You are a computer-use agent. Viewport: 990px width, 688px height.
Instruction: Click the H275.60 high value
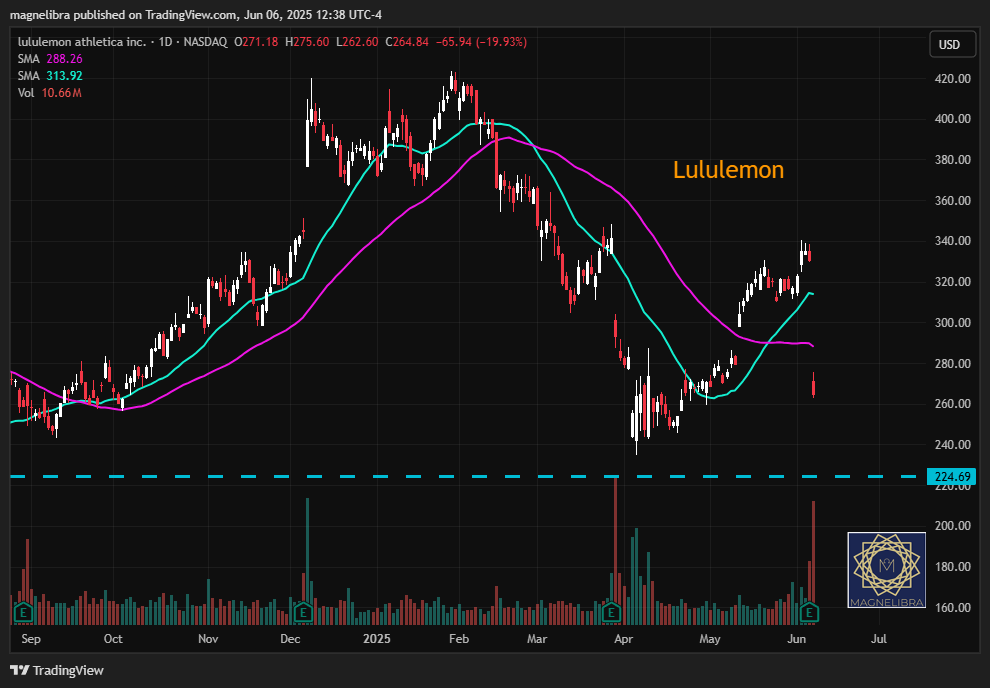coord(307,42)
